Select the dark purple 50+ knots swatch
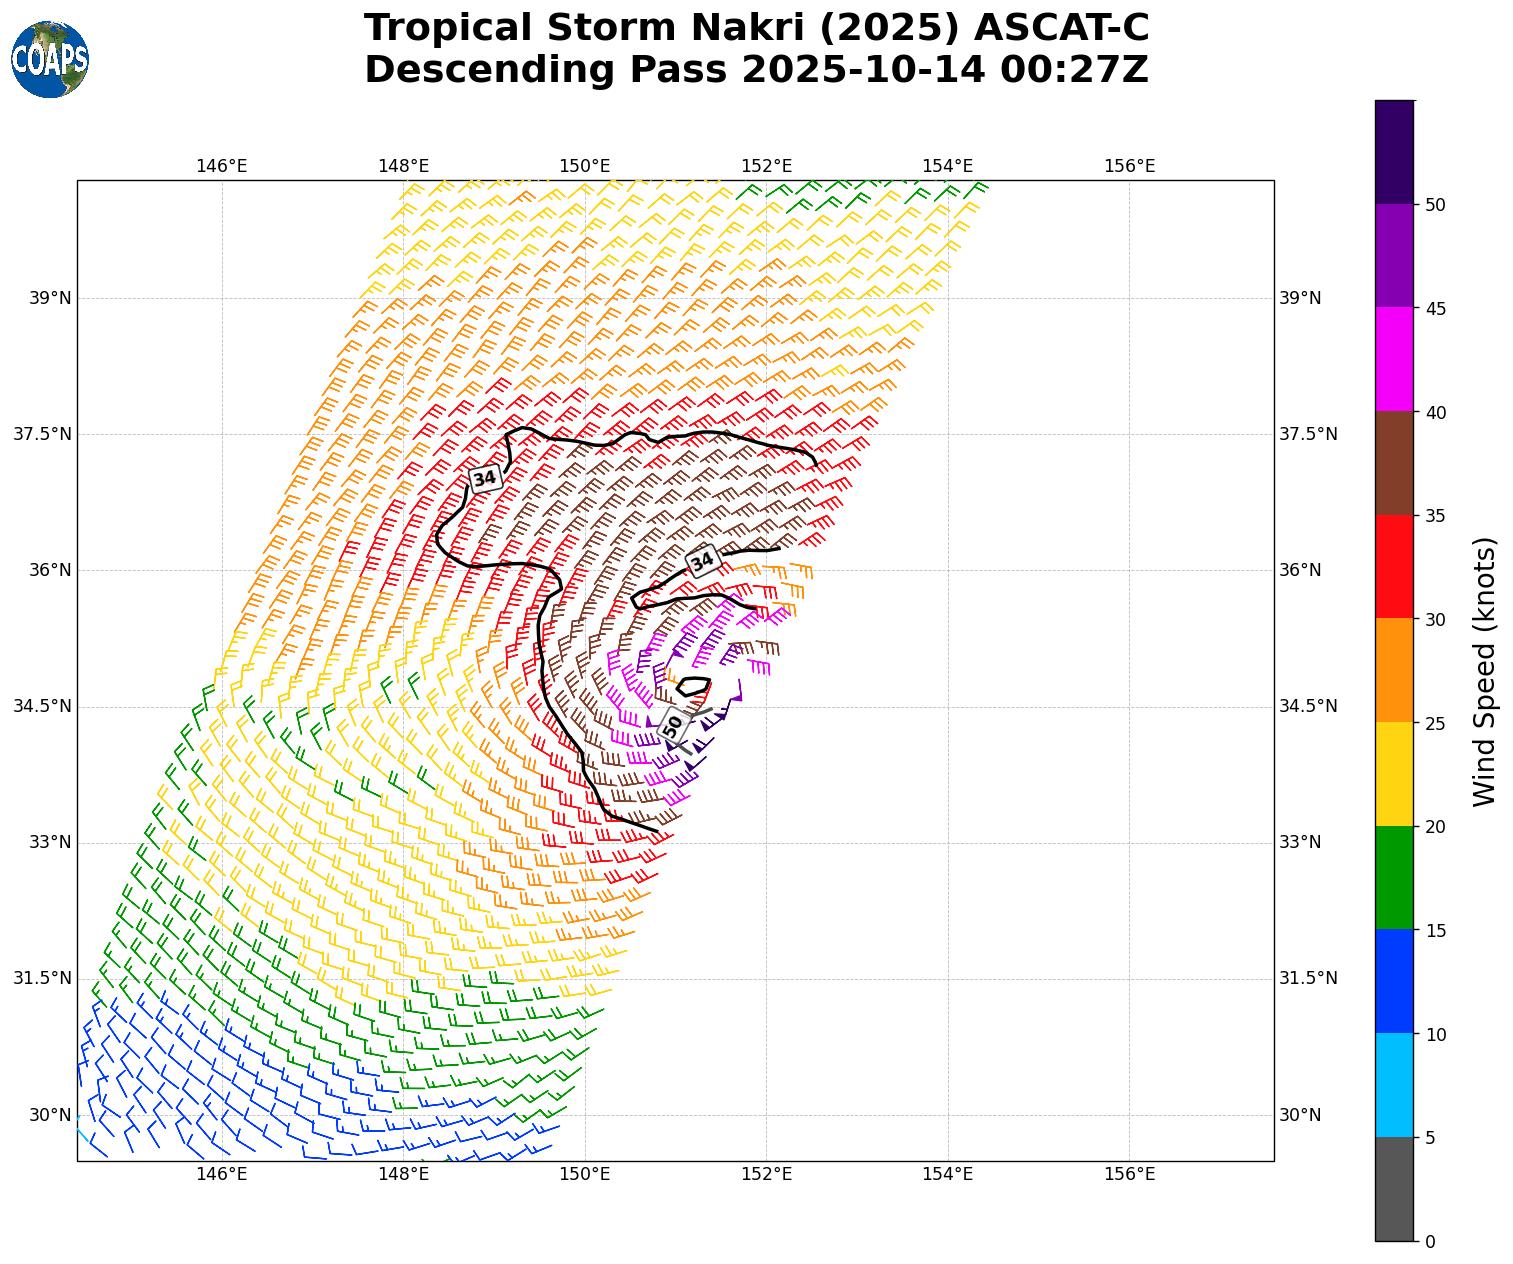 pos(1394,152)
